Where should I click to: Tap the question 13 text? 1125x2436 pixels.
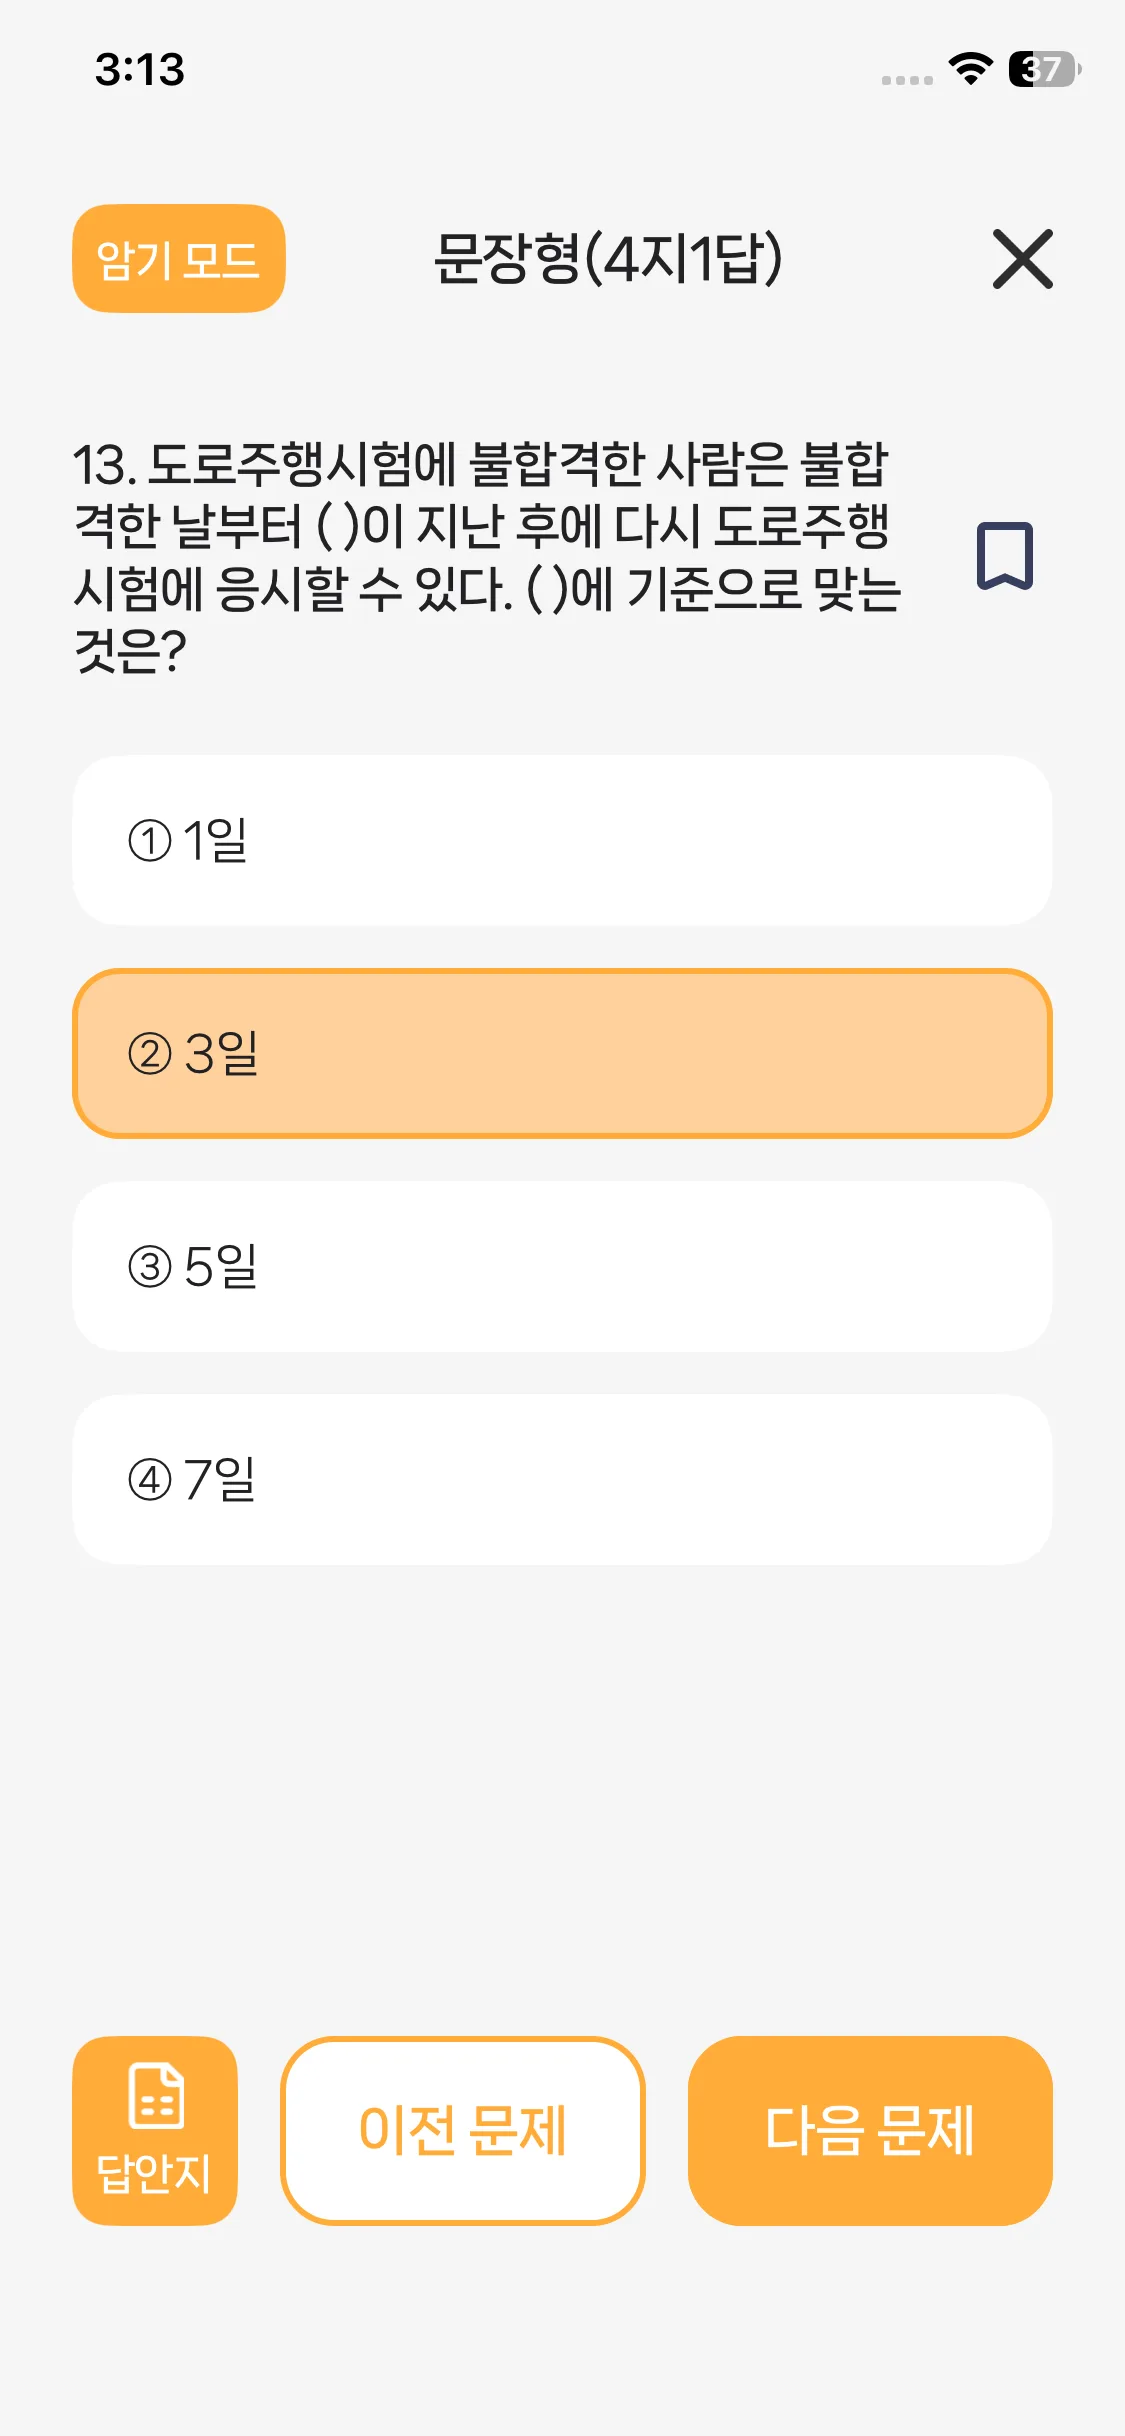click(x=488, y=557)
